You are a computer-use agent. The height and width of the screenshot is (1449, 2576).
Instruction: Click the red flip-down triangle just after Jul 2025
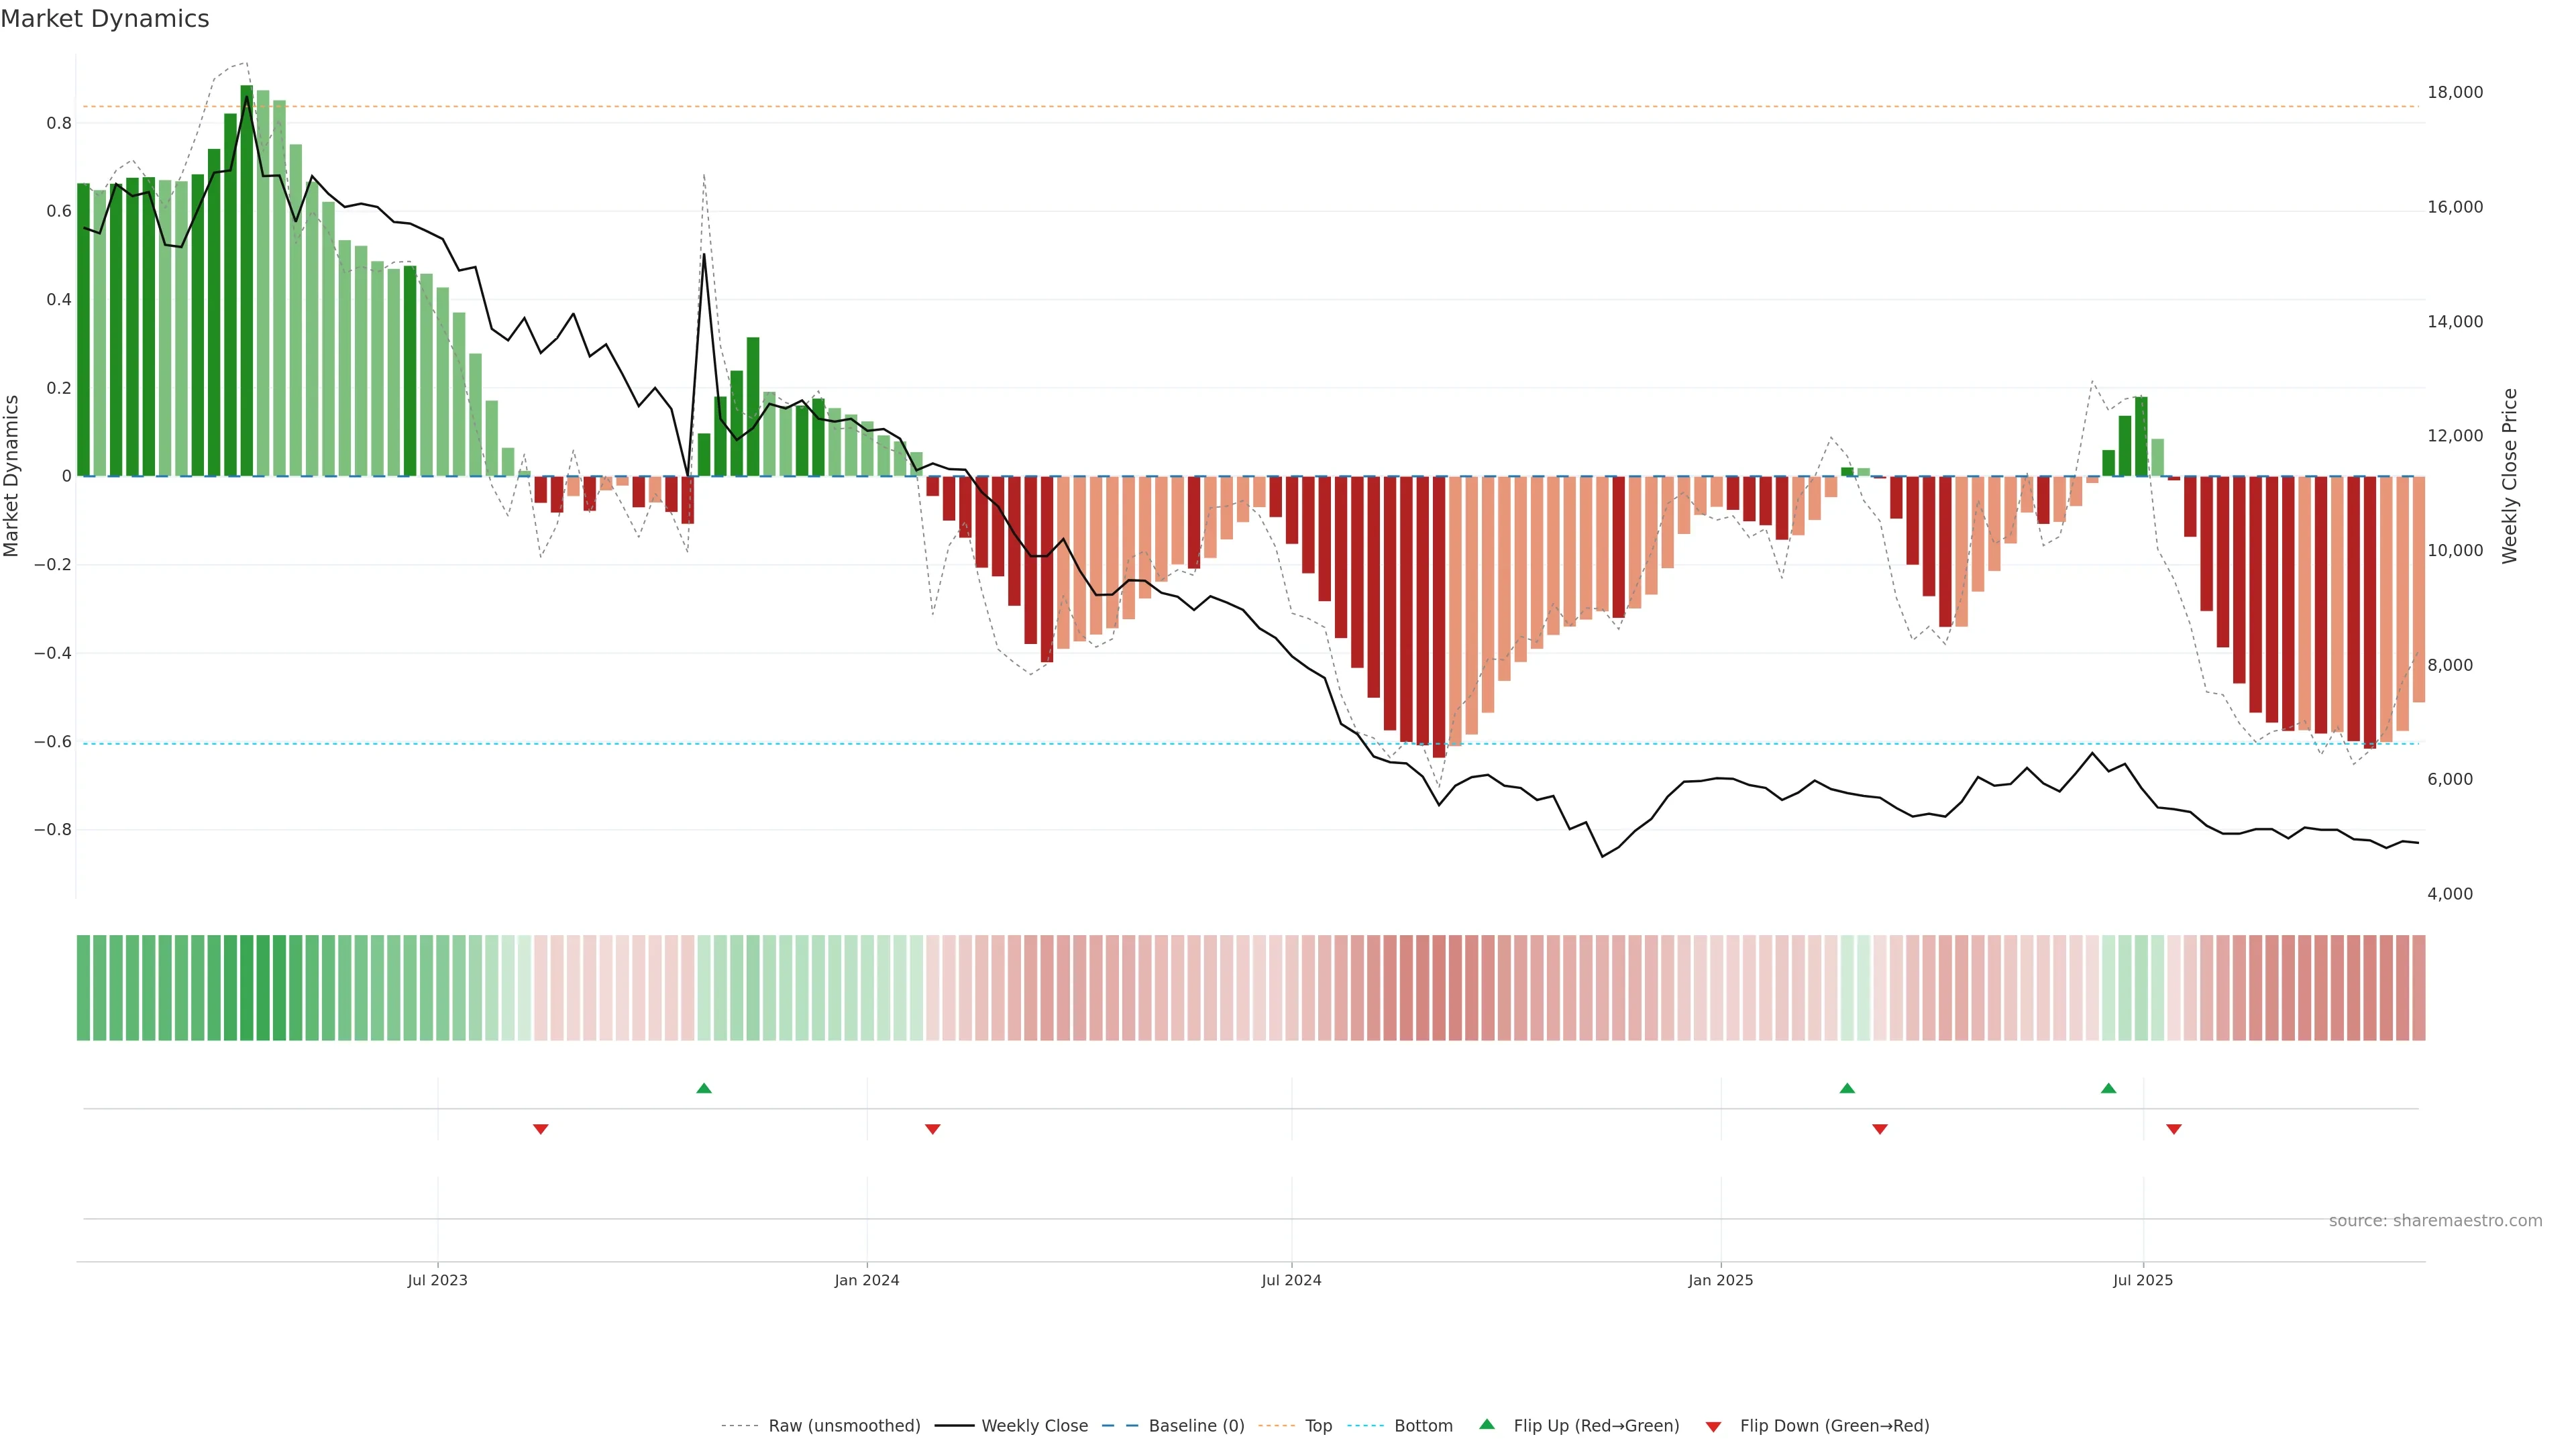pyautogui.click(x=2174, y=1129)
